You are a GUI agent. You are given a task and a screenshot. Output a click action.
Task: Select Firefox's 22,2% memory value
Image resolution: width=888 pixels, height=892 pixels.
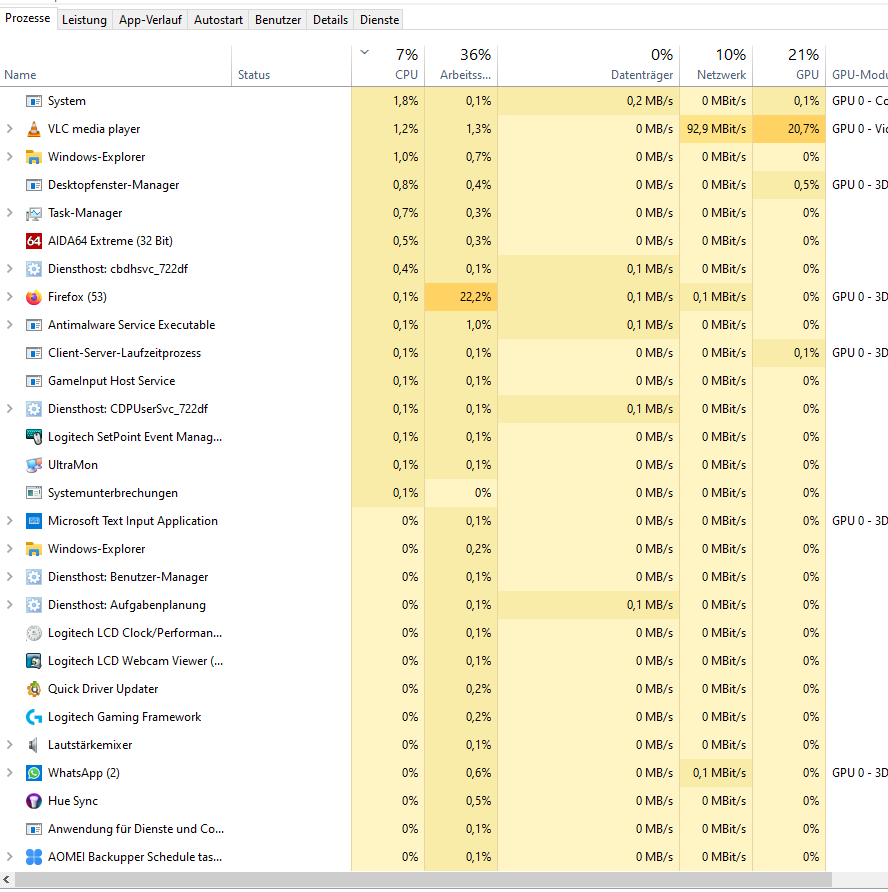pyautogui.click(x=461, y=297)
